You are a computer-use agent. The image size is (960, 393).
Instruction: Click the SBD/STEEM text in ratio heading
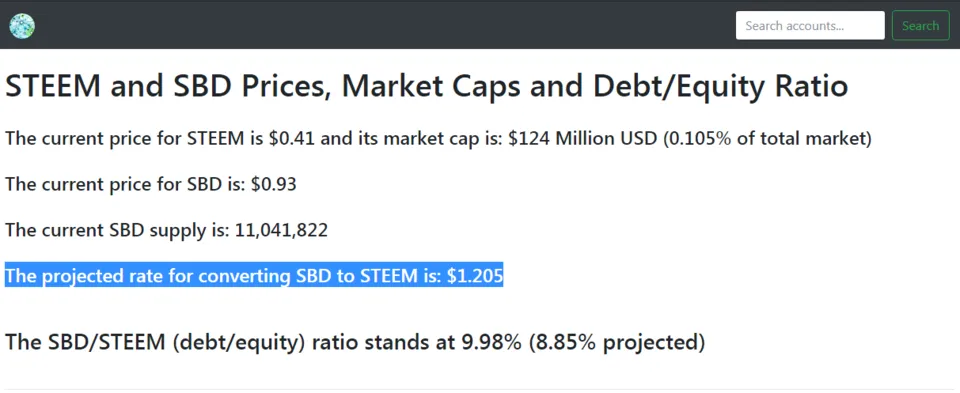[85, 342]
